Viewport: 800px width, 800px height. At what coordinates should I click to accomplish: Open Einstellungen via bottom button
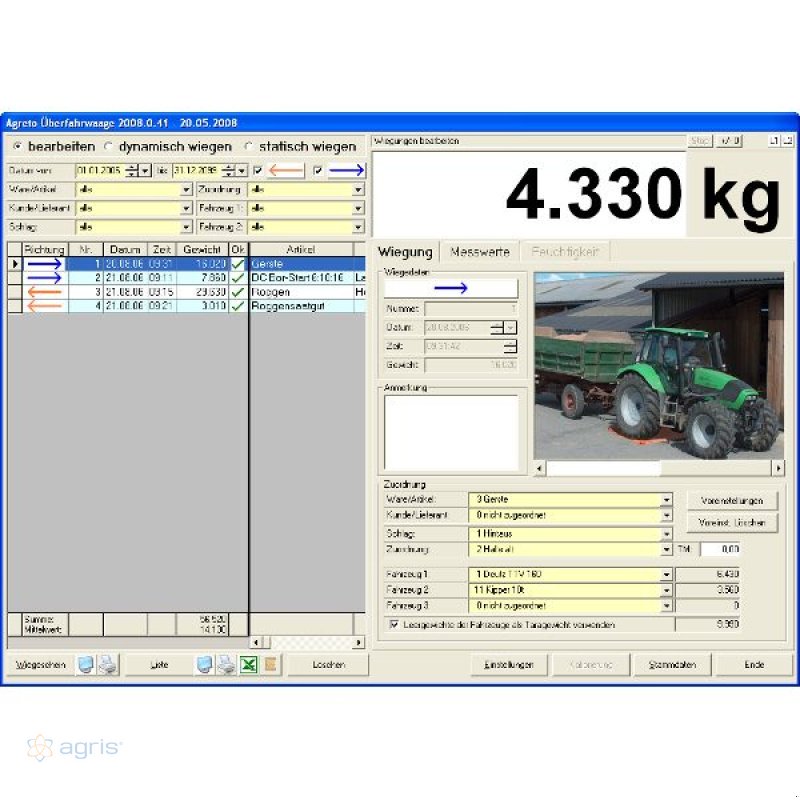tap(509, 665)
